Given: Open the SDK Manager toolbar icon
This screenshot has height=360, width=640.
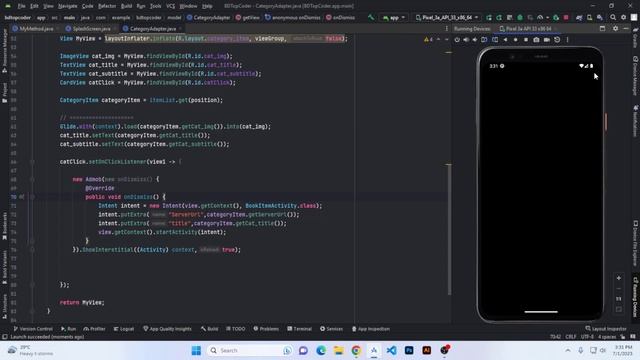Looking at the screenshot, I should tap(600, 18).
